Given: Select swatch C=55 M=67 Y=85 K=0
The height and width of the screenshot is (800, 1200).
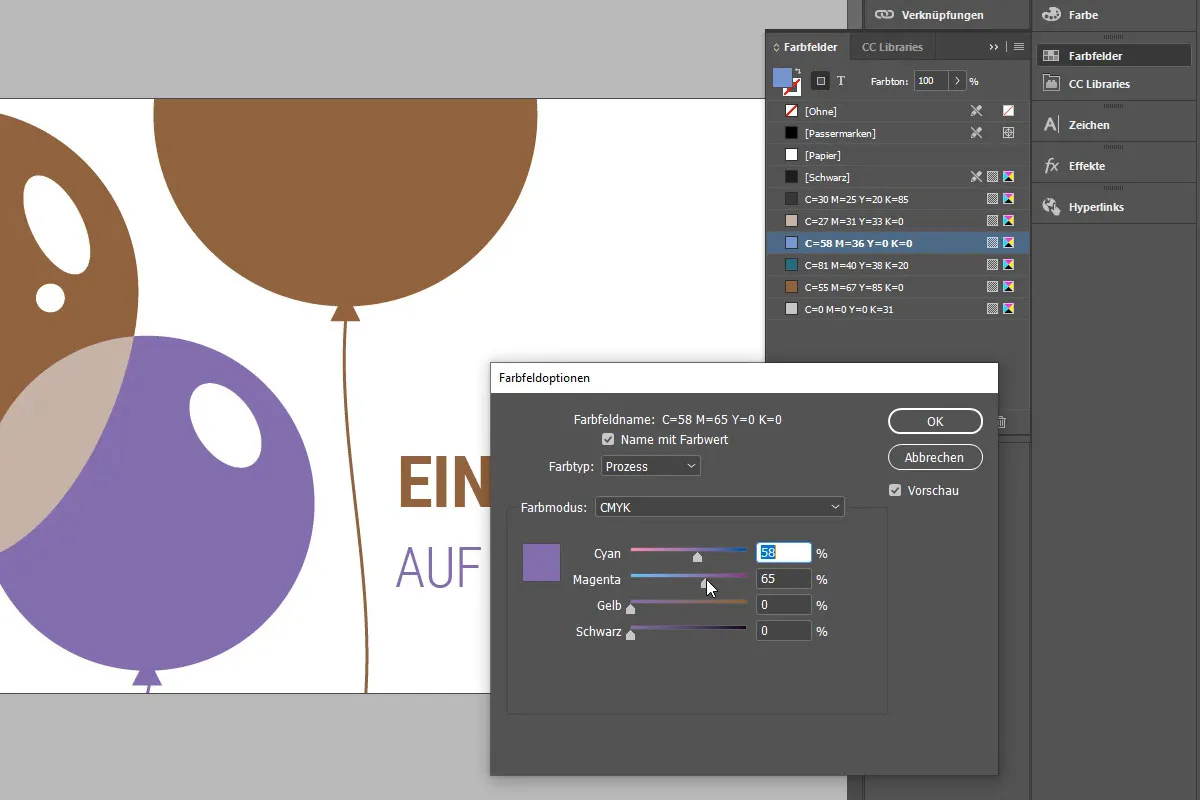Looking at the screenshot, I should (897, 287).
